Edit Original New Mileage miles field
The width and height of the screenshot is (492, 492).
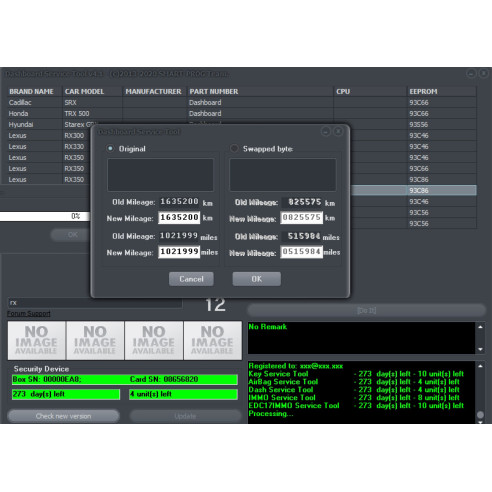[179, 252]
